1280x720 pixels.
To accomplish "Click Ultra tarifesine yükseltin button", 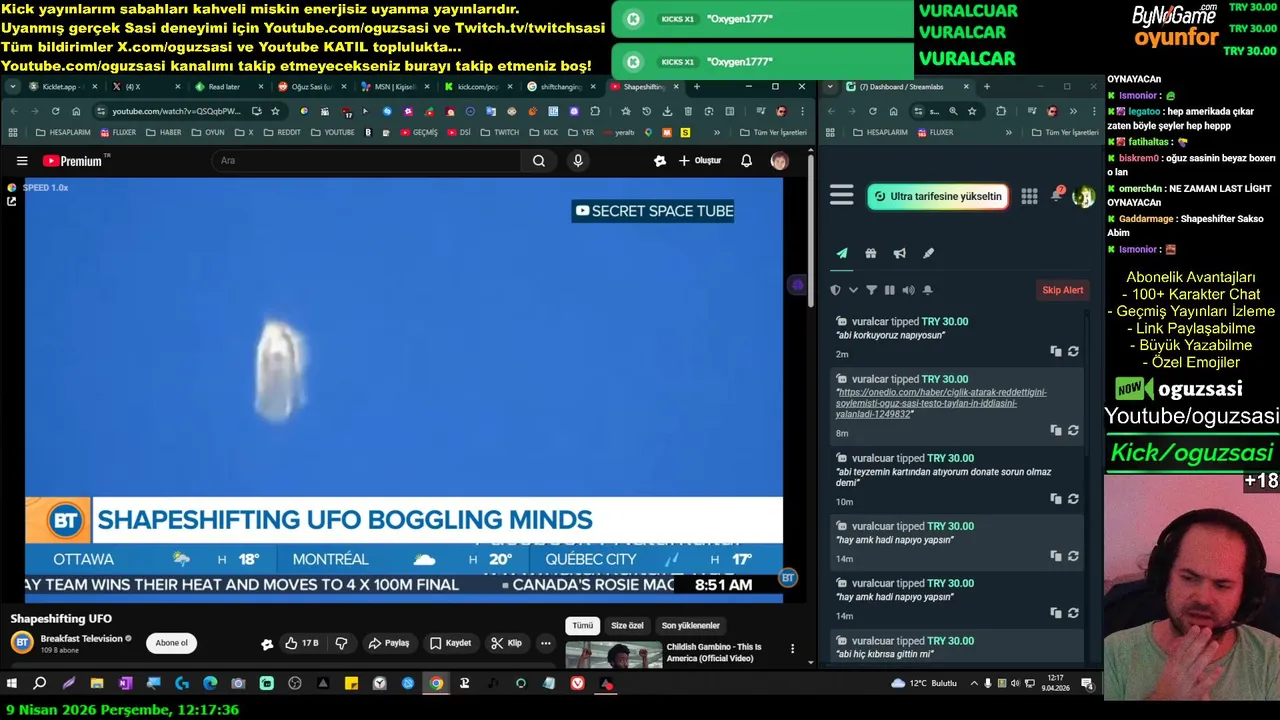I will (x=938, y=196).
